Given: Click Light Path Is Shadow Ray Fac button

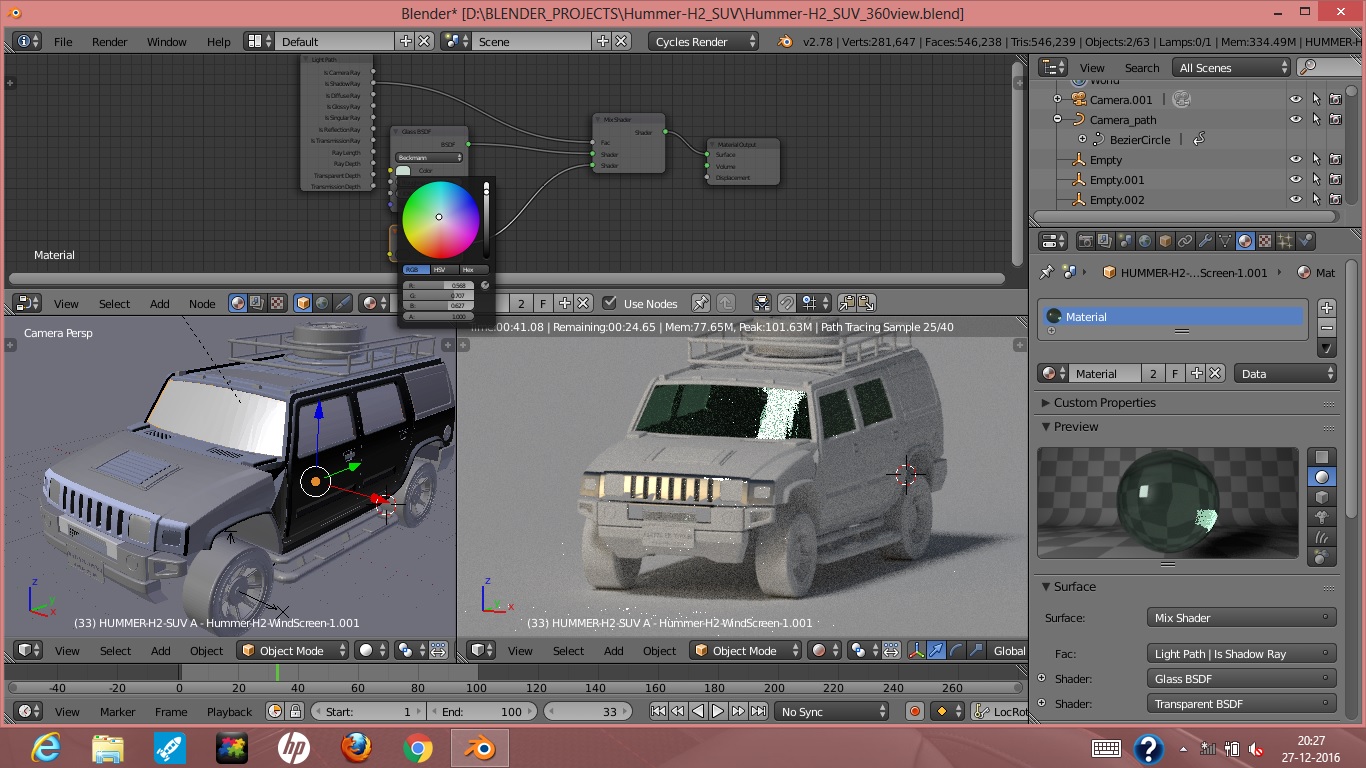Looking at the screenshot, I should (x=1241, y=653).
